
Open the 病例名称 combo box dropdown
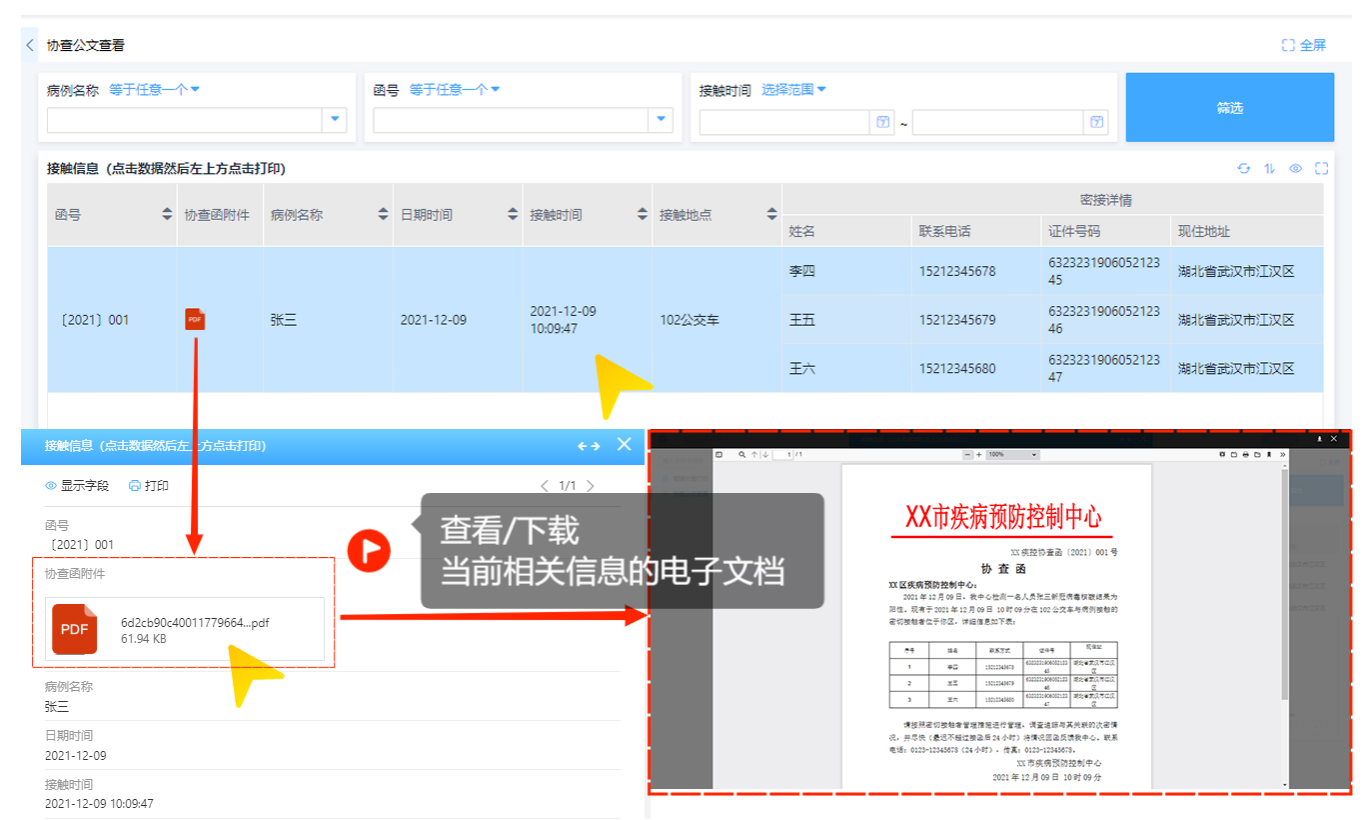click(335, 121)
